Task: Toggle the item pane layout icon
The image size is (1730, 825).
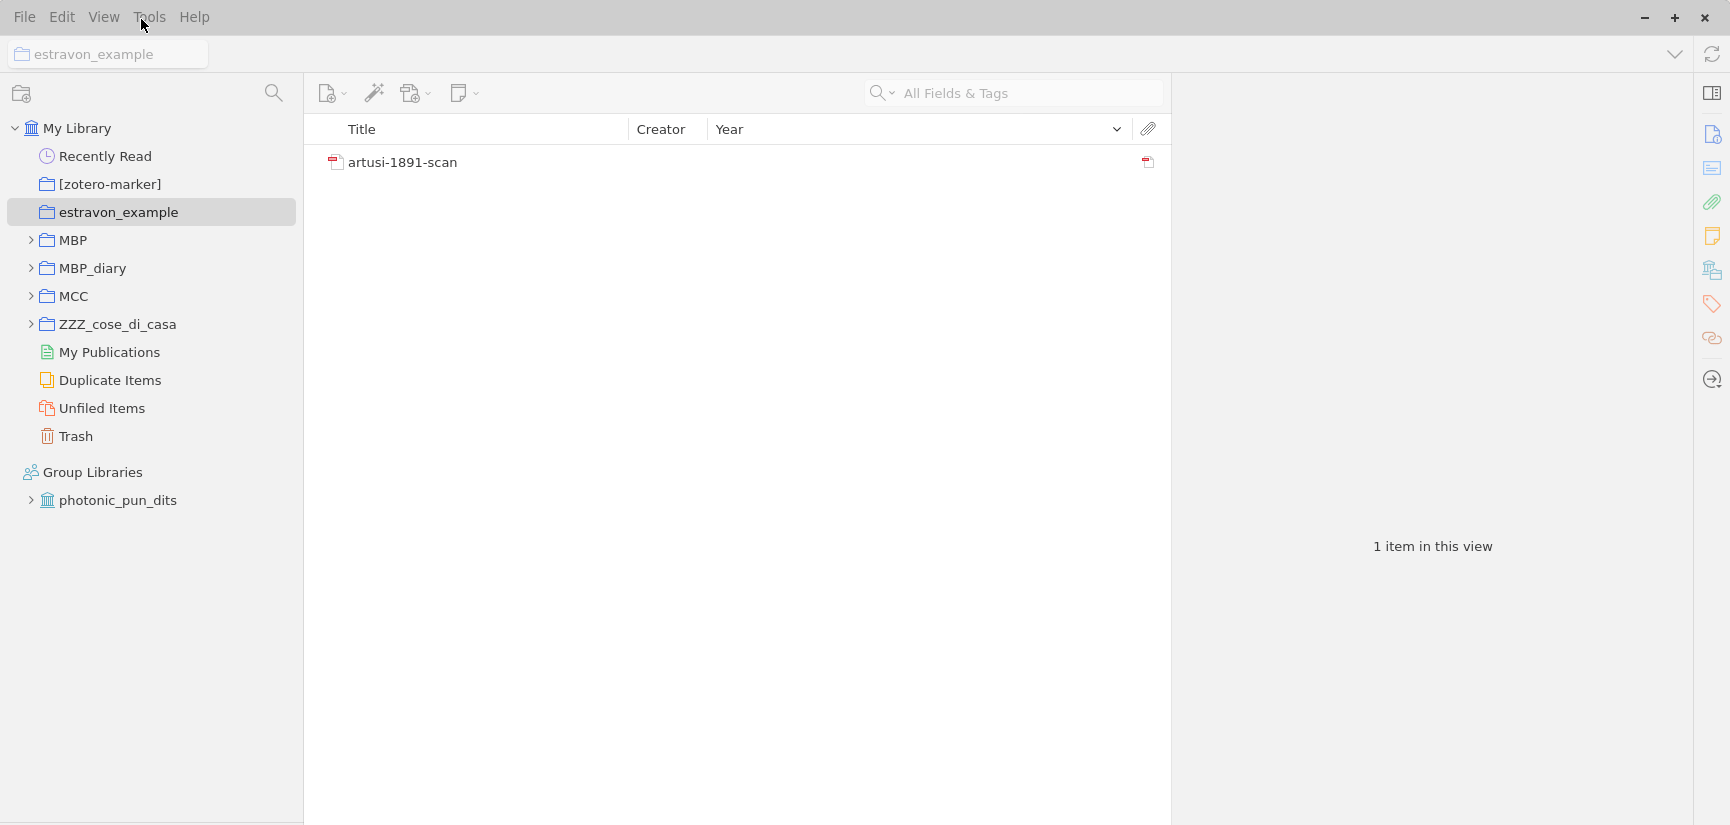Action: click(1712, 93)
